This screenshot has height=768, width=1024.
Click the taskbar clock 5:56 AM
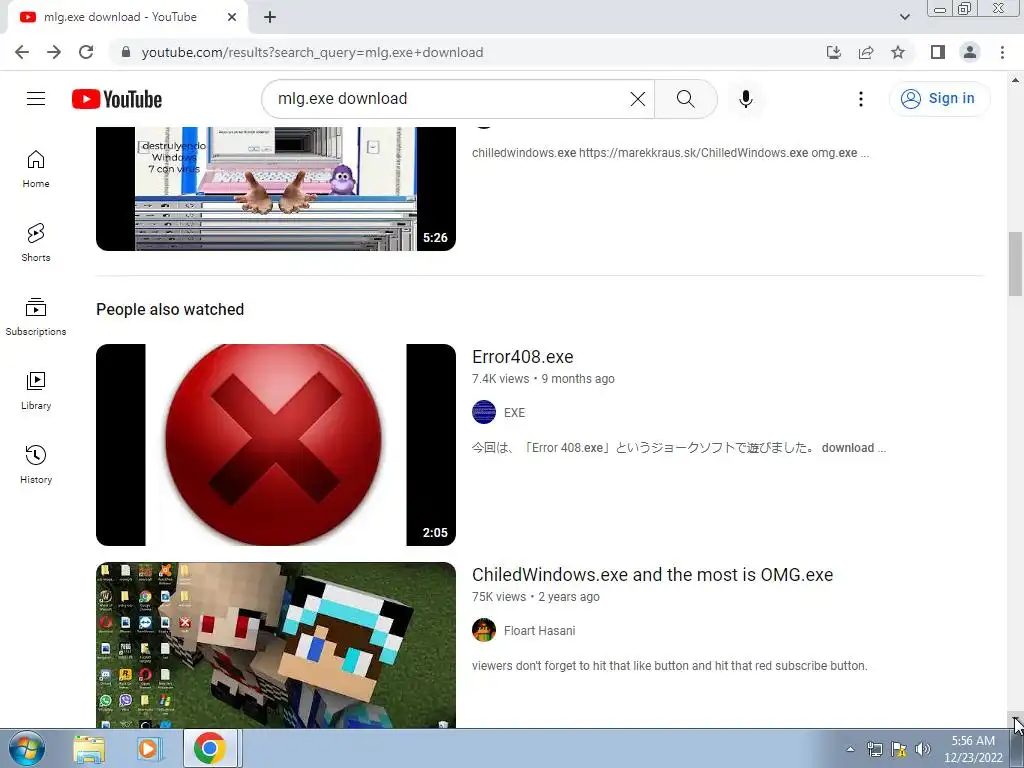[x=973, y=749]
